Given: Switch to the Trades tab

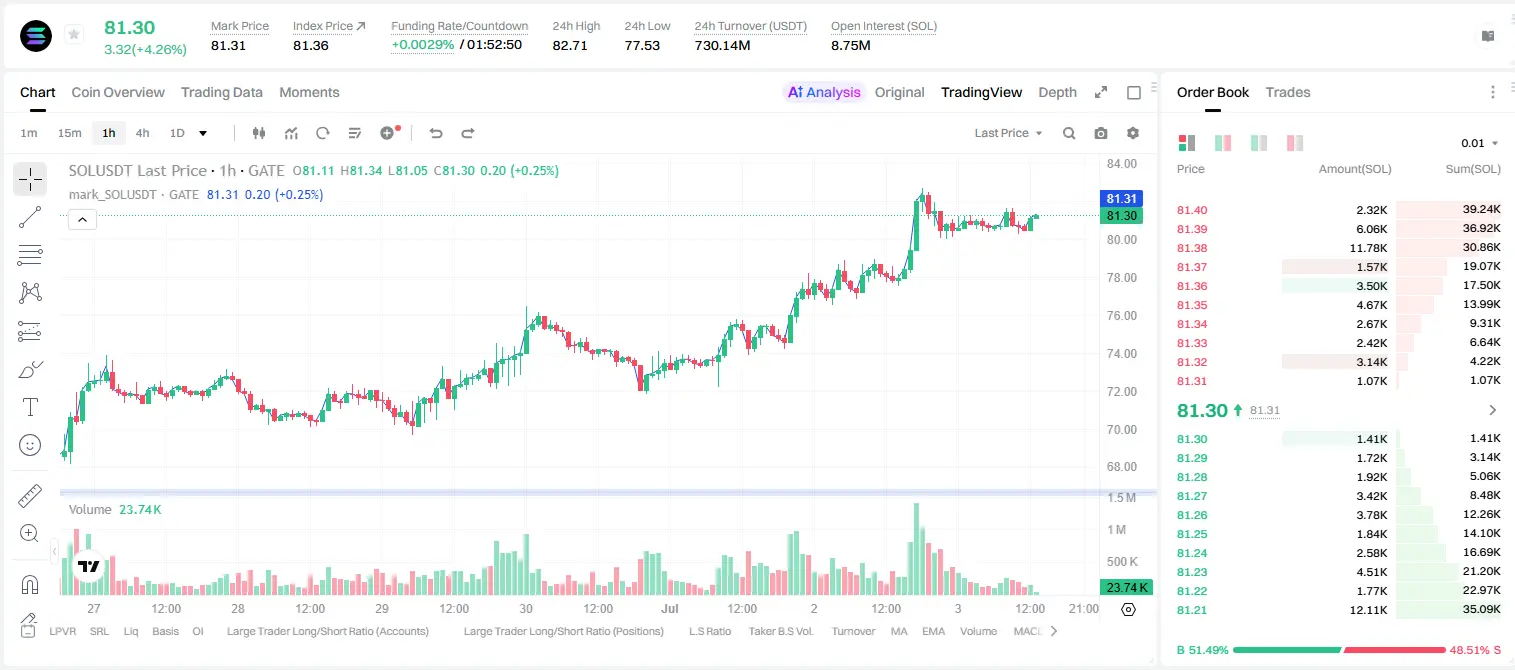Looking at the screenshot, I should point(1288,92).
